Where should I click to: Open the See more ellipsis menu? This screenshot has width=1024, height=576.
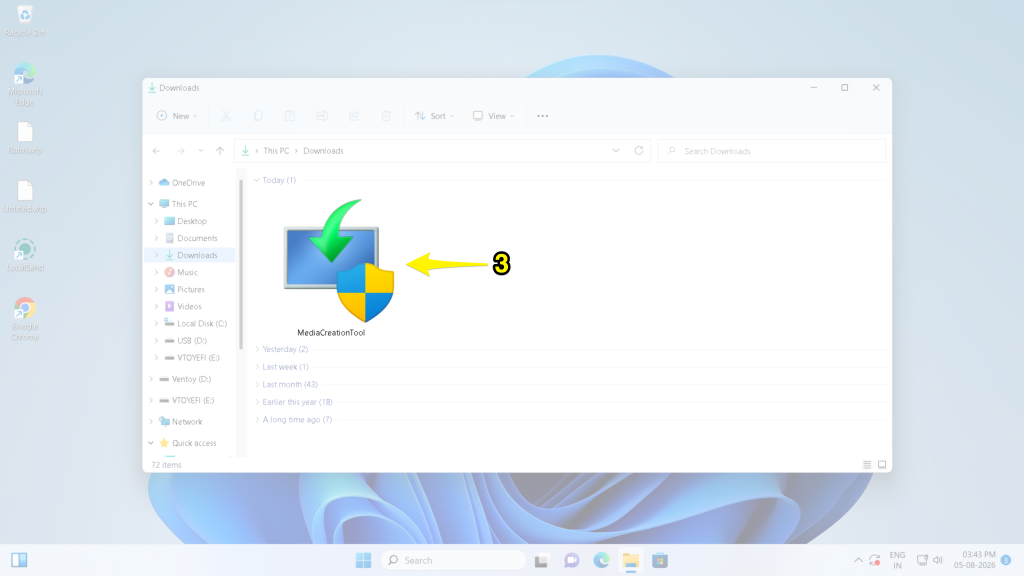click(x=543, y=116)
